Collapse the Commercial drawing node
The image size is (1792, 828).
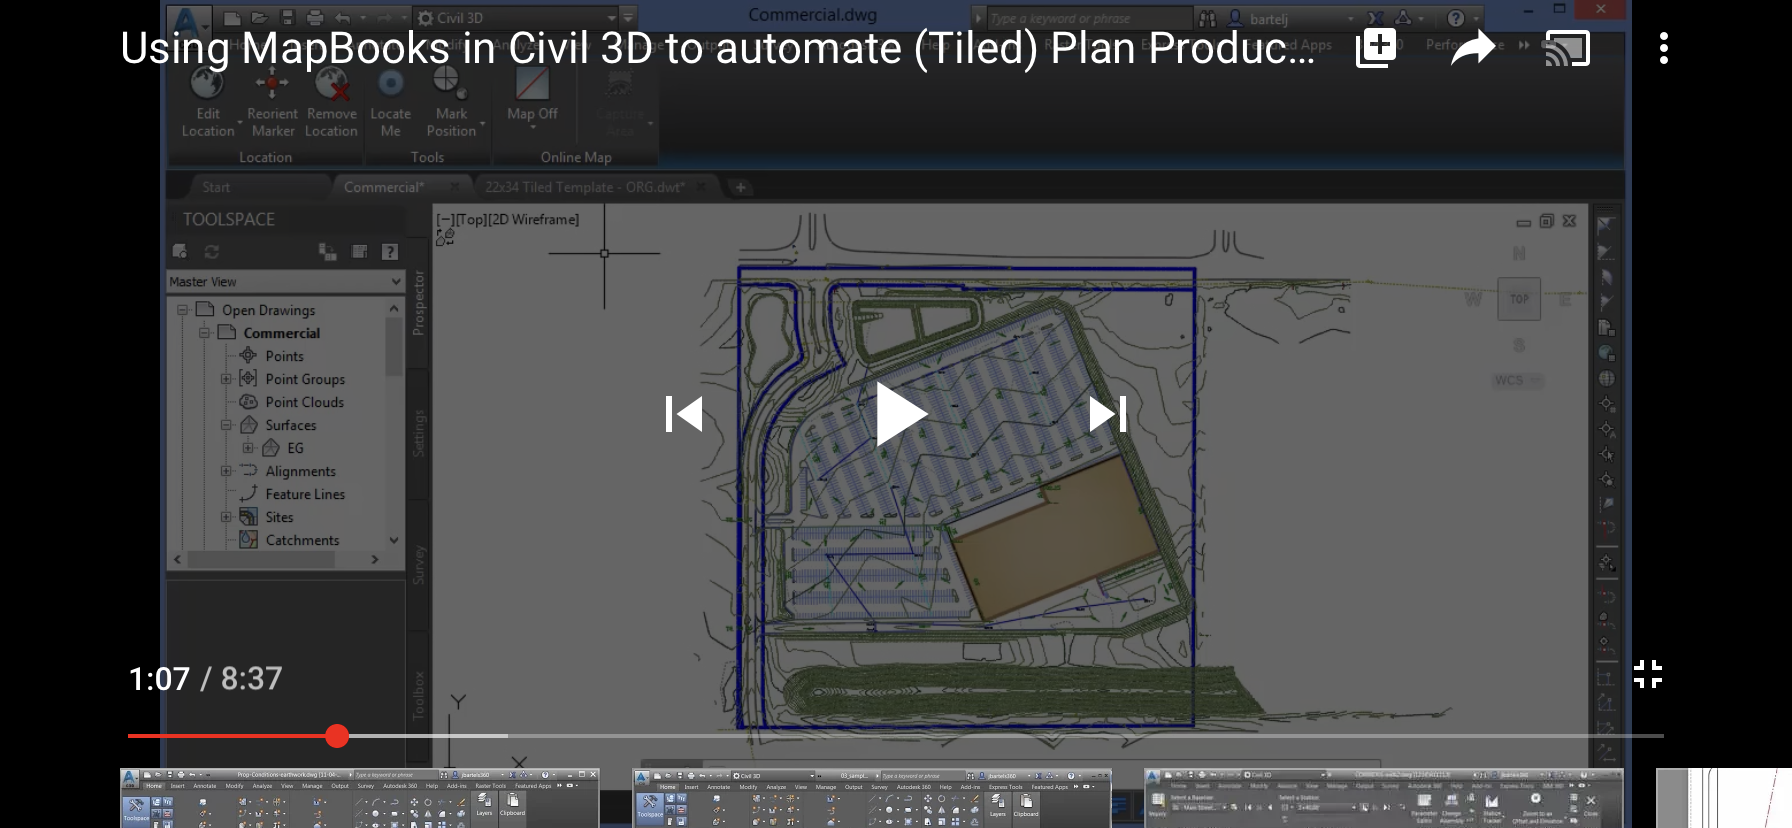pos(204,333)
